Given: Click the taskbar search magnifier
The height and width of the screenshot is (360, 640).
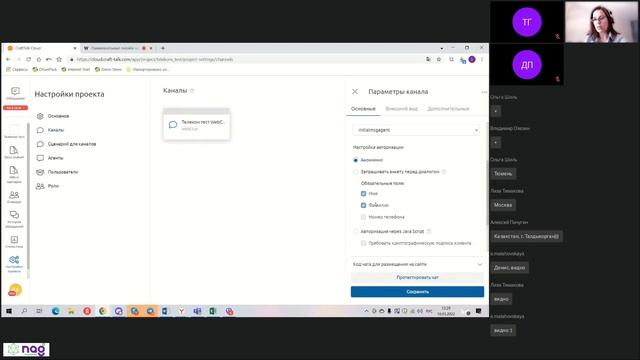Looking at the screenshot, I should 24,311.
